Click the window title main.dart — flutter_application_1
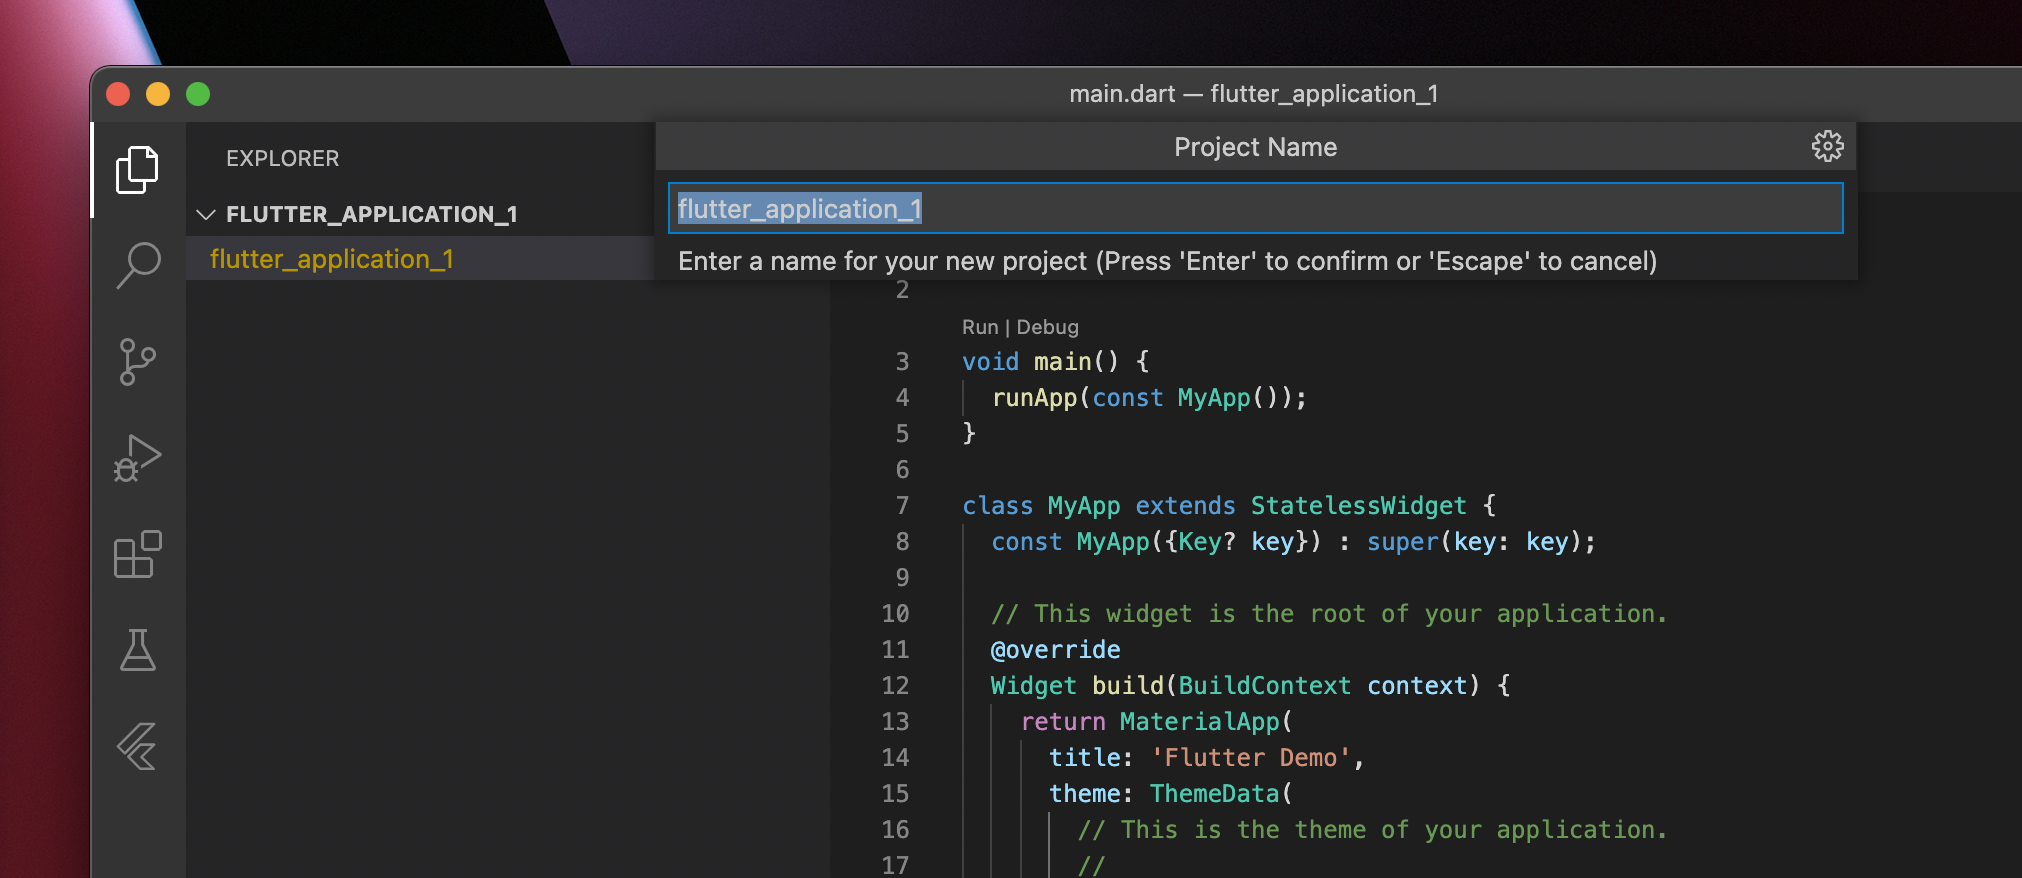The height and width of the screenshot is (878, 2022). point(1253,94)
